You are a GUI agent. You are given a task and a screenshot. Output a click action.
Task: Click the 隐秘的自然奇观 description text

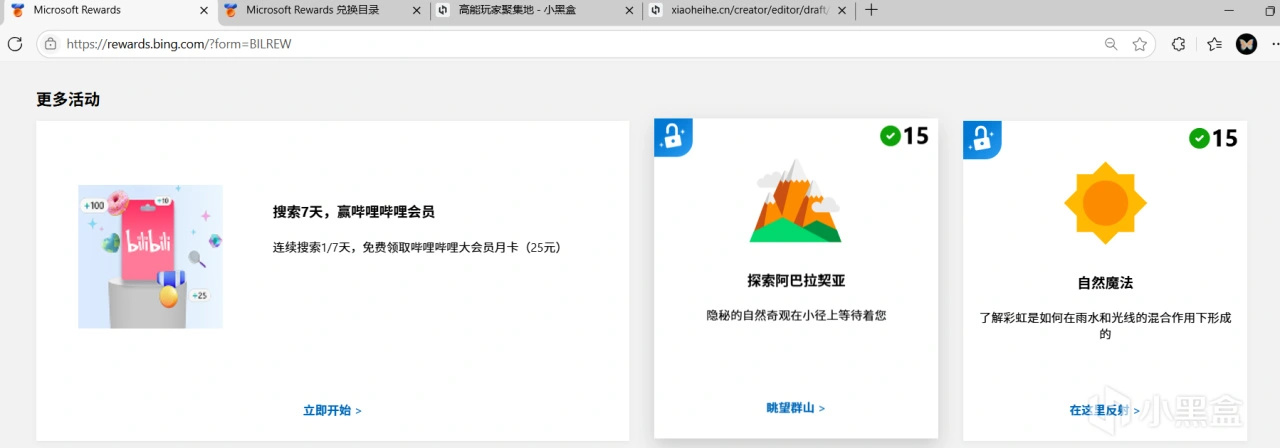[x=796, y=315]
